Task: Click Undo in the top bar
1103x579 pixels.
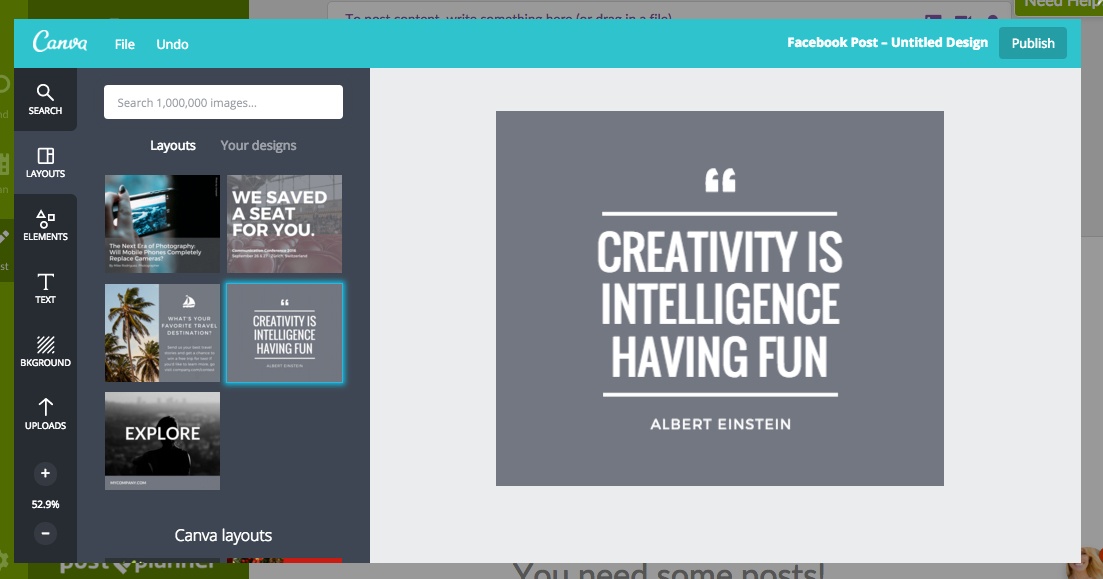Action: (172, 44)
